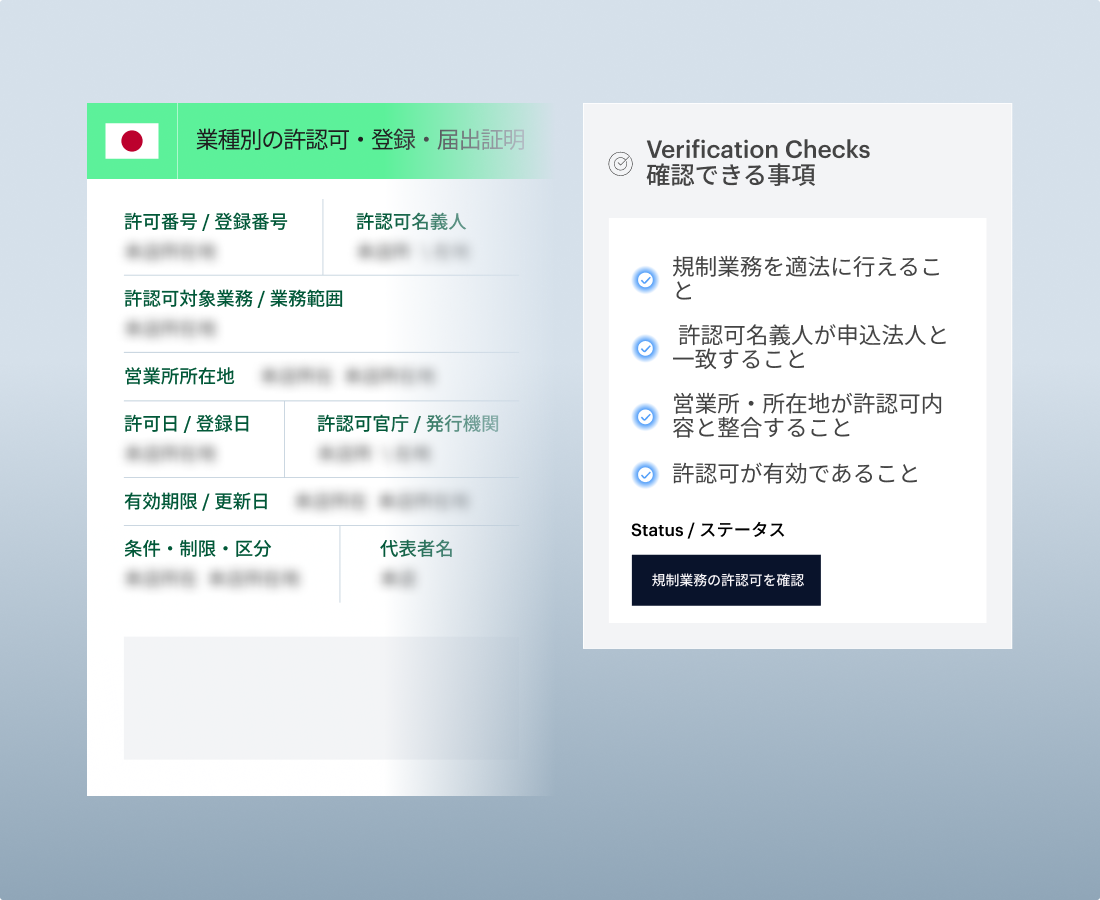Click the 代表者名 field
1100x900 pixels.
click(x=416, y=564)
